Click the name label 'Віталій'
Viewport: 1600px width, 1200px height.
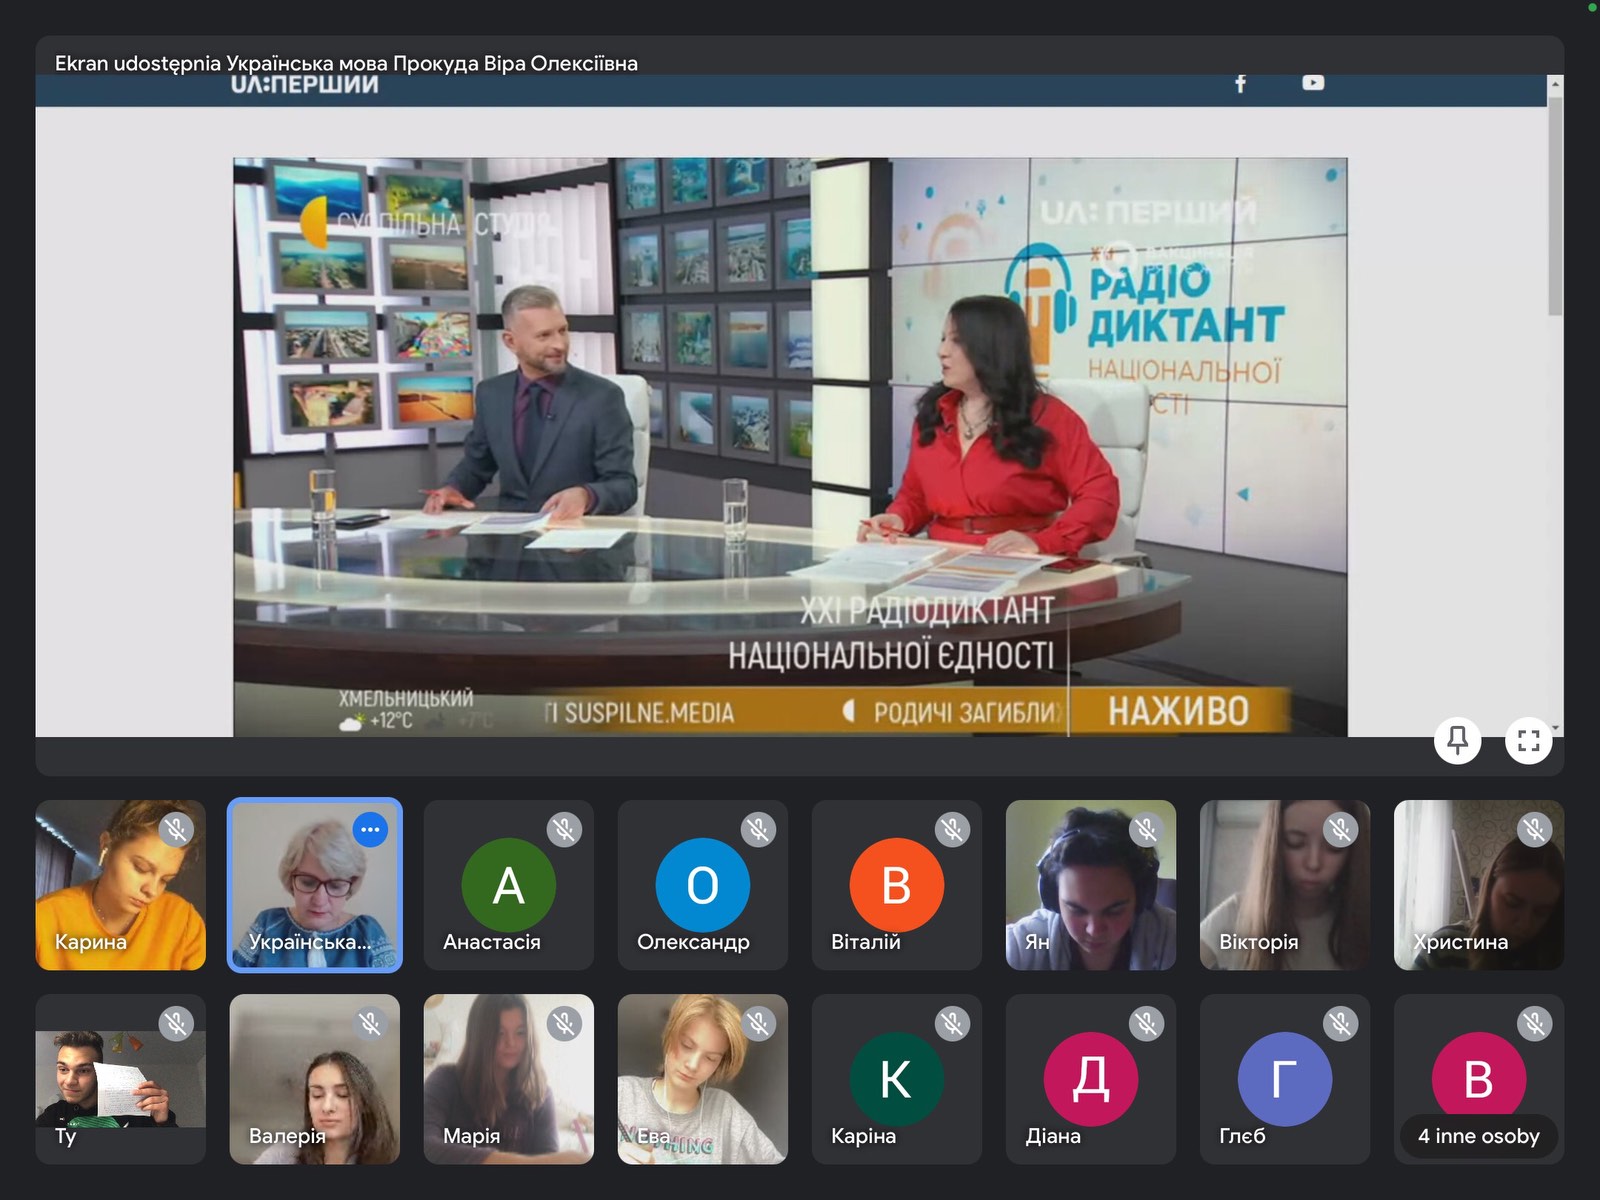point(866,942)
